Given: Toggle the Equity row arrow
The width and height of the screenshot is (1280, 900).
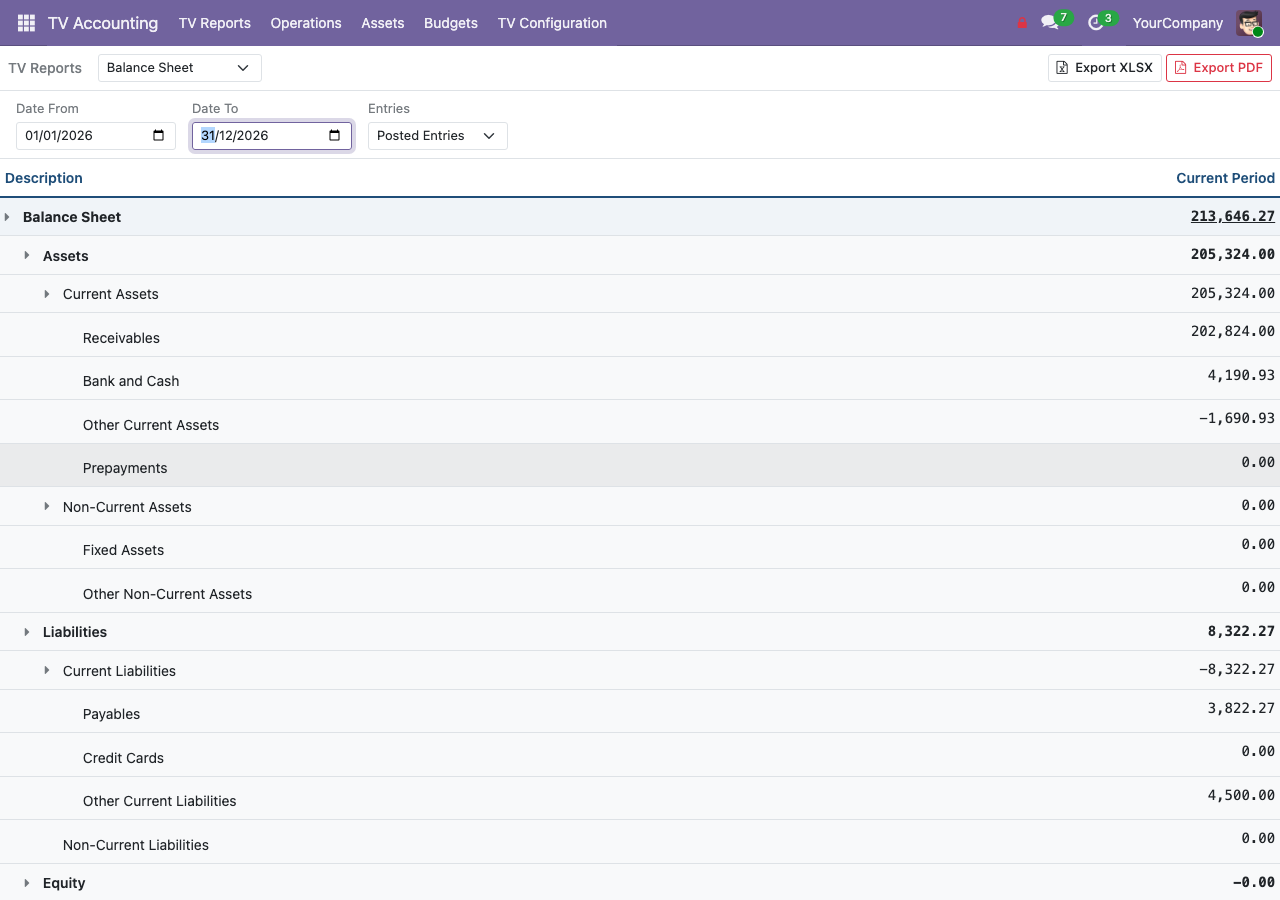Looking at the screenshot, I should click(x=27, y=883).
